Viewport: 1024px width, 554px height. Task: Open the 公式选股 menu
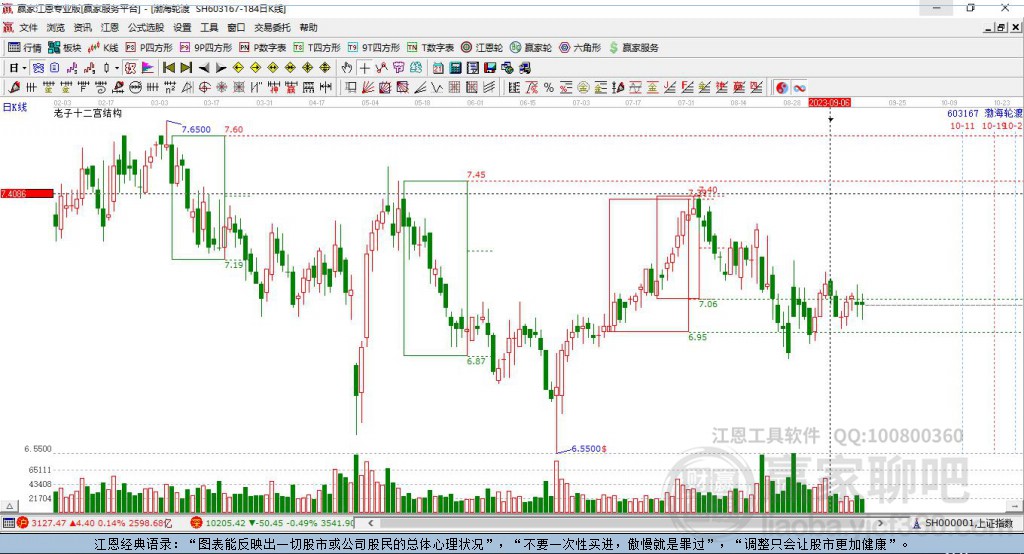[x=146, y=27]
